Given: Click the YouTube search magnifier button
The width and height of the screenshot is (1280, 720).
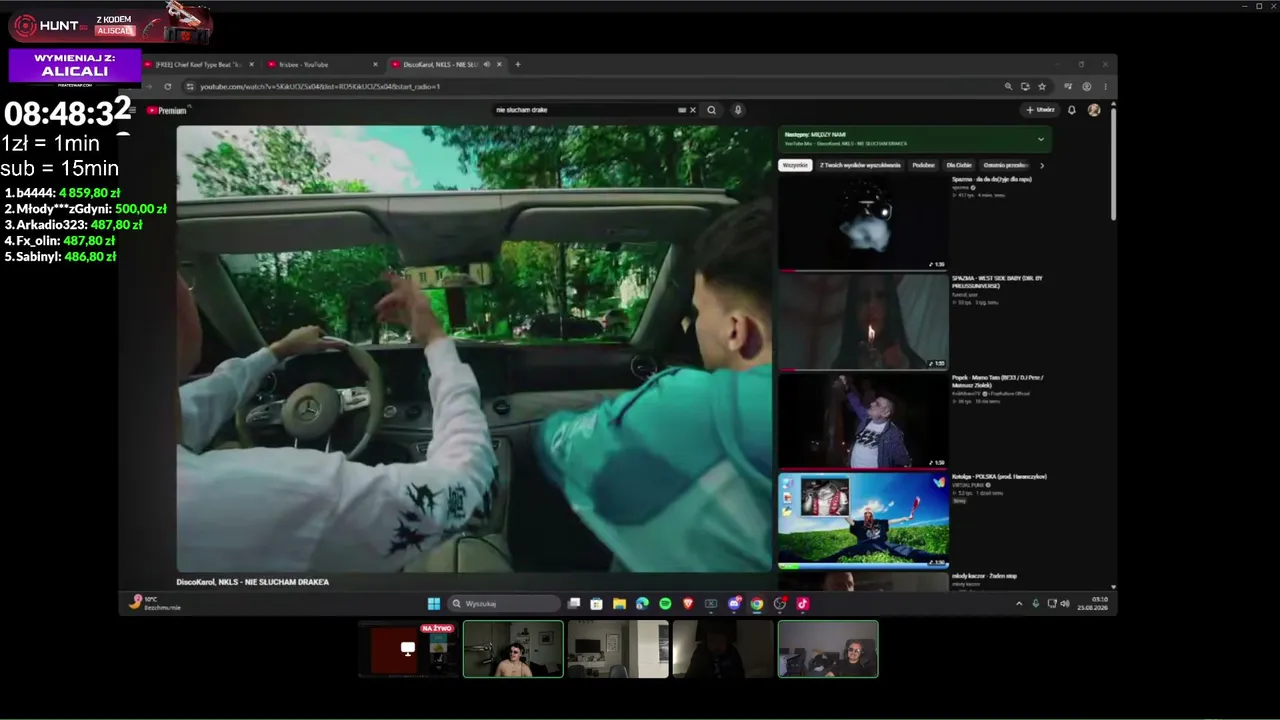Looking at the screenshot, I should click(x=711, y=110).
